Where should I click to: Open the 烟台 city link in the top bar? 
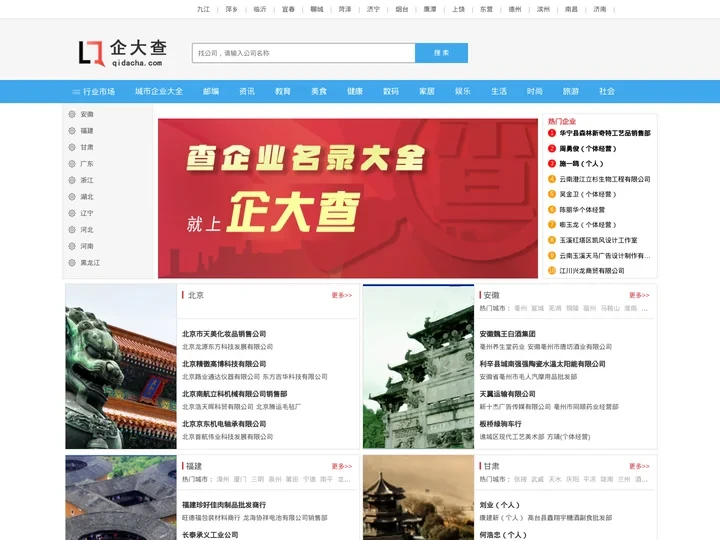(402, 9)
